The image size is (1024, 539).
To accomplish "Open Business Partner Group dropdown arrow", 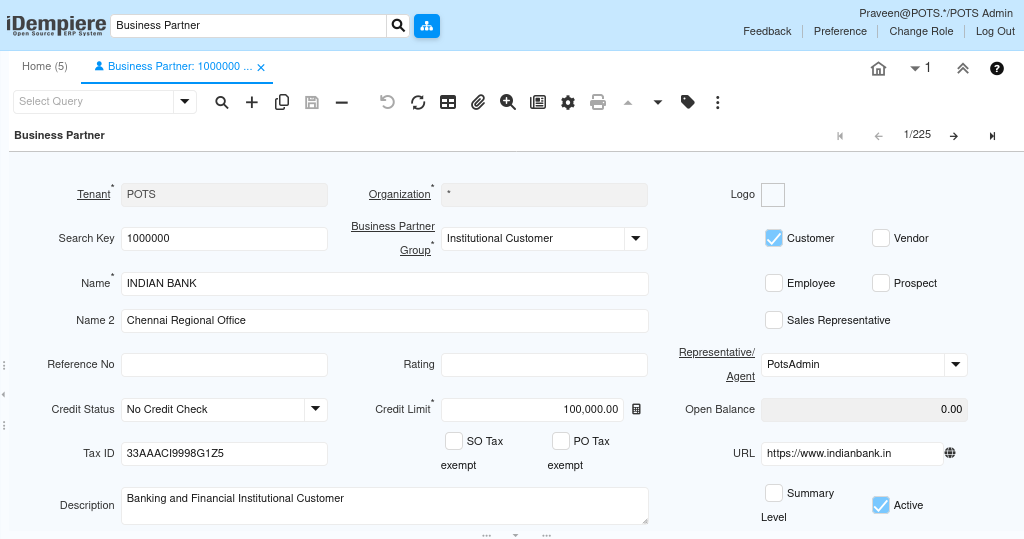I will 635,238.
